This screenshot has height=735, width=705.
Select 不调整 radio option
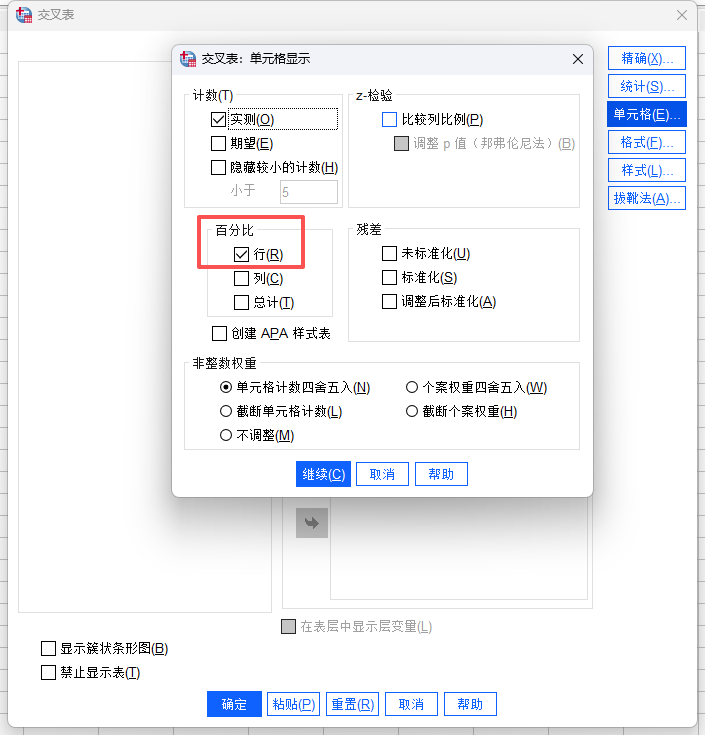[x=226, y=435]
